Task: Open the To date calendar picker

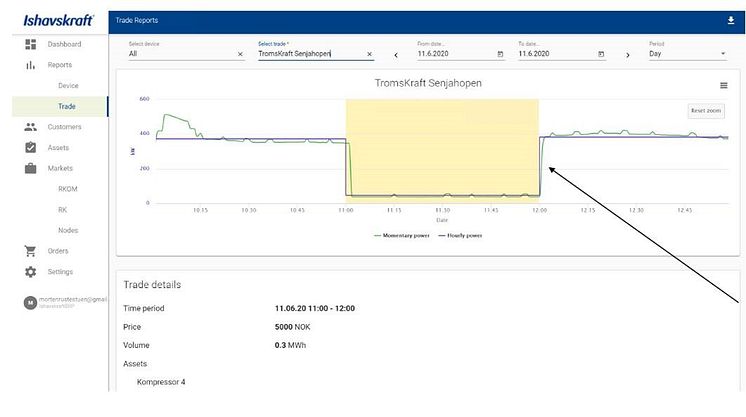Action: click(601, 54)
